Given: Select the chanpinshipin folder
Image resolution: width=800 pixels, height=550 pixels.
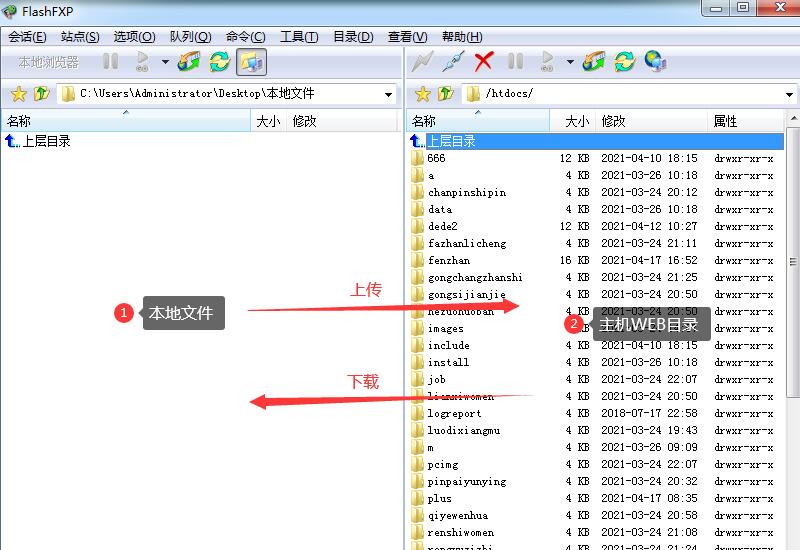Looking at the screenshot, I should pyautogui.click(x=466, y=192).
